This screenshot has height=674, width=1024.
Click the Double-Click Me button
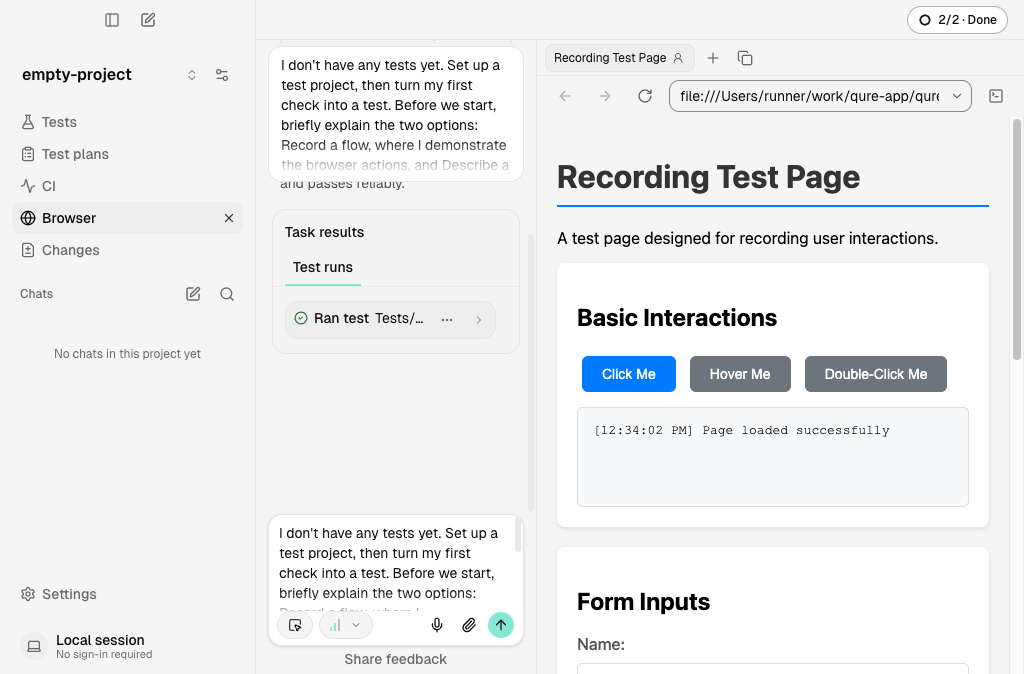point(875,374)
